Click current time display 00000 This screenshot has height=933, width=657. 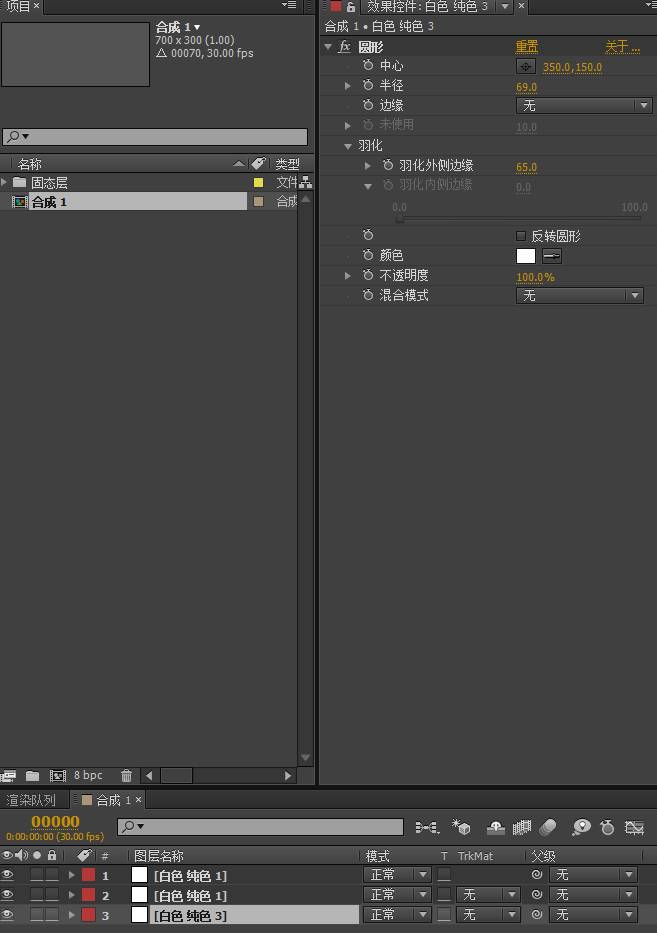pos(55,821)
